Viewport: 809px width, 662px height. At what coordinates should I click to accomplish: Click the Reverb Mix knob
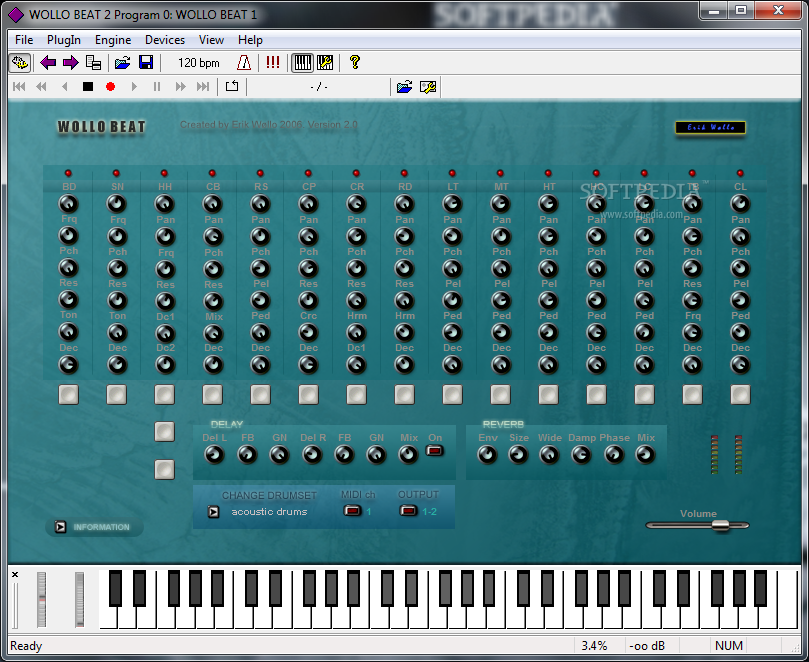coord(645,455)
